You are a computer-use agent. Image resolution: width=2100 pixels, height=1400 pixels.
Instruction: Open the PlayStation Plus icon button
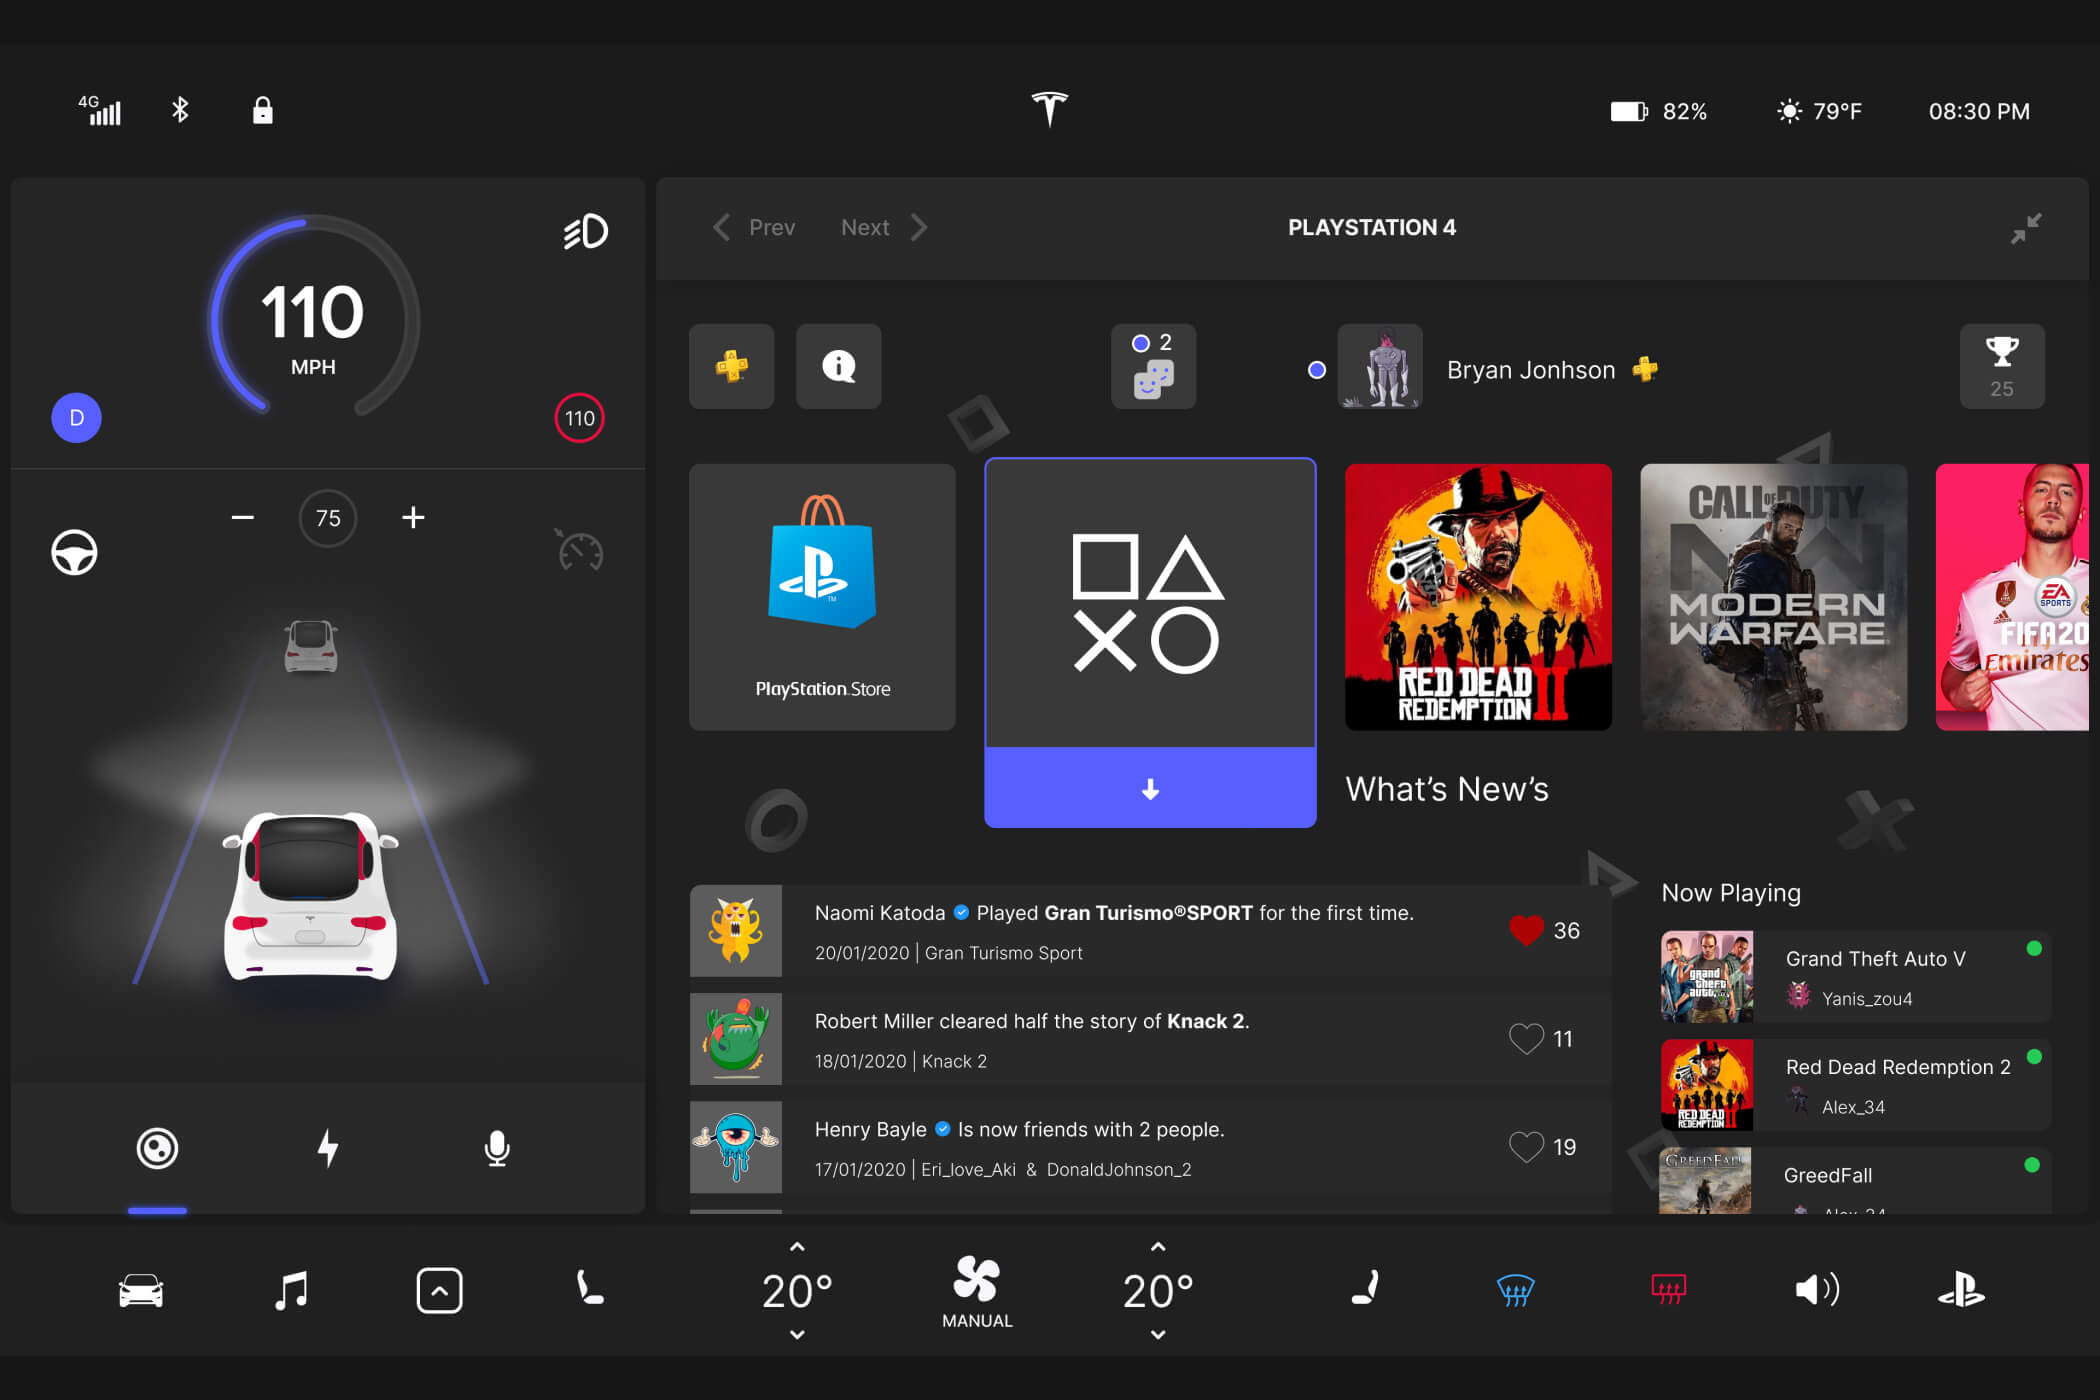tap(731, 366)
